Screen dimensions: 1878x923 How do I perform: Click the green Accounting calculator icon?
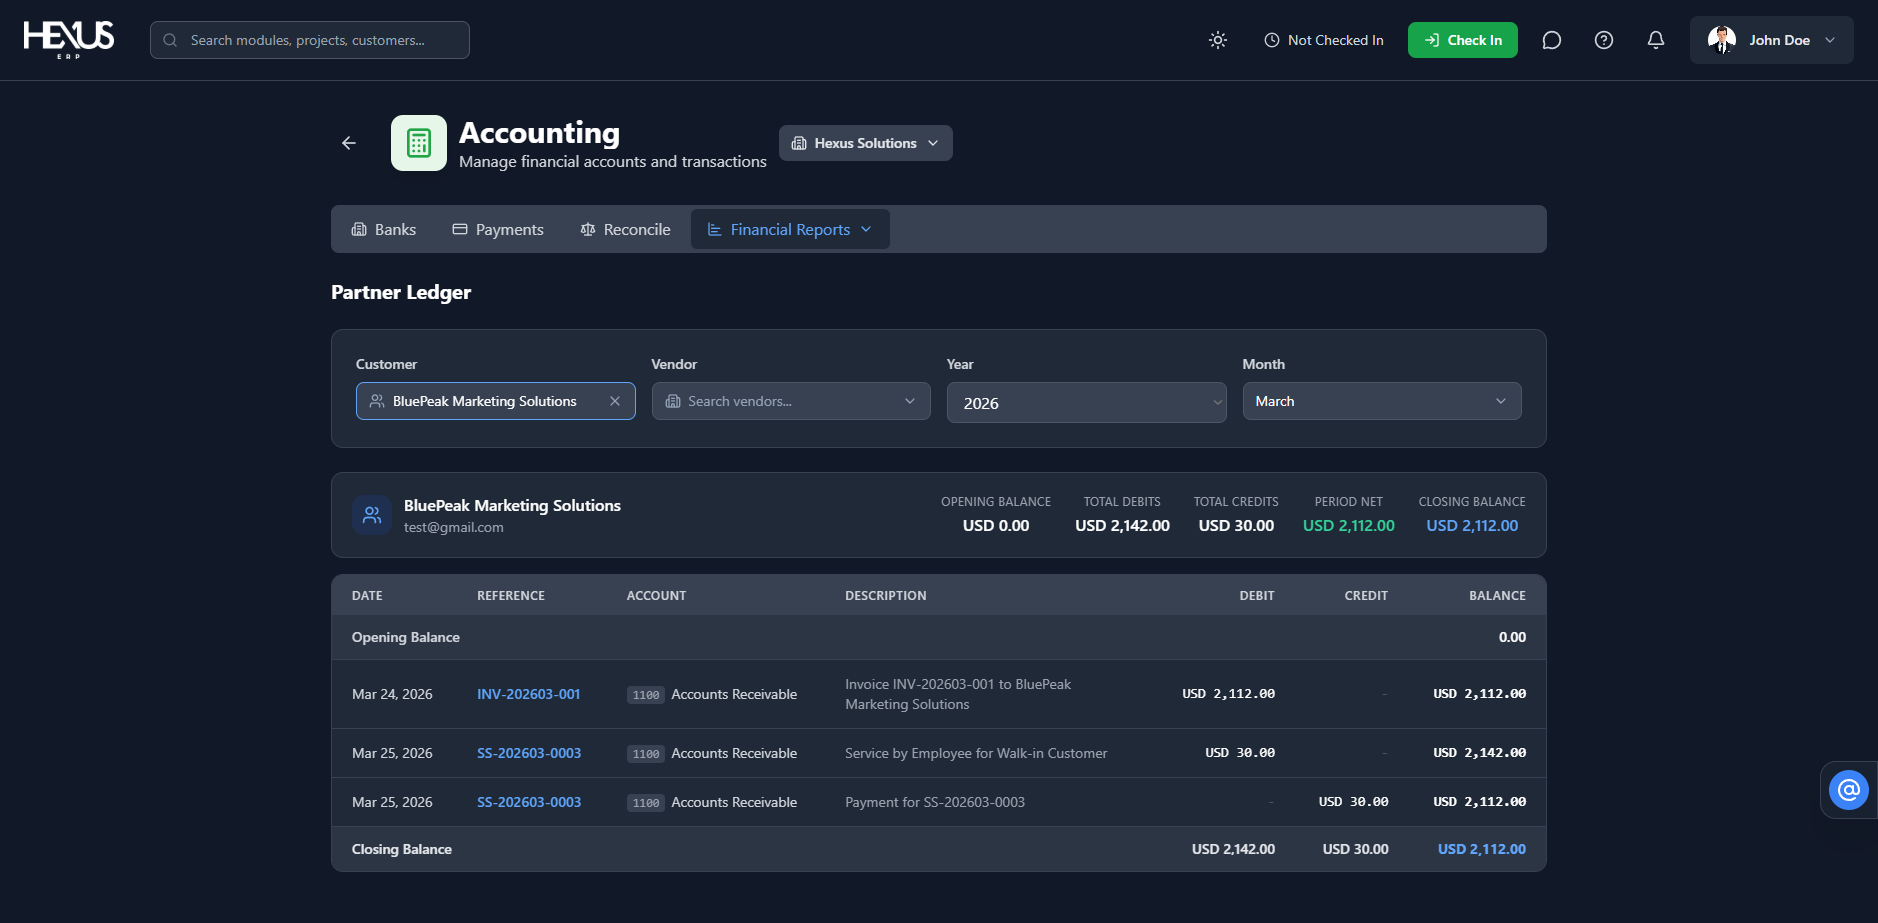(x=419, y=143)
